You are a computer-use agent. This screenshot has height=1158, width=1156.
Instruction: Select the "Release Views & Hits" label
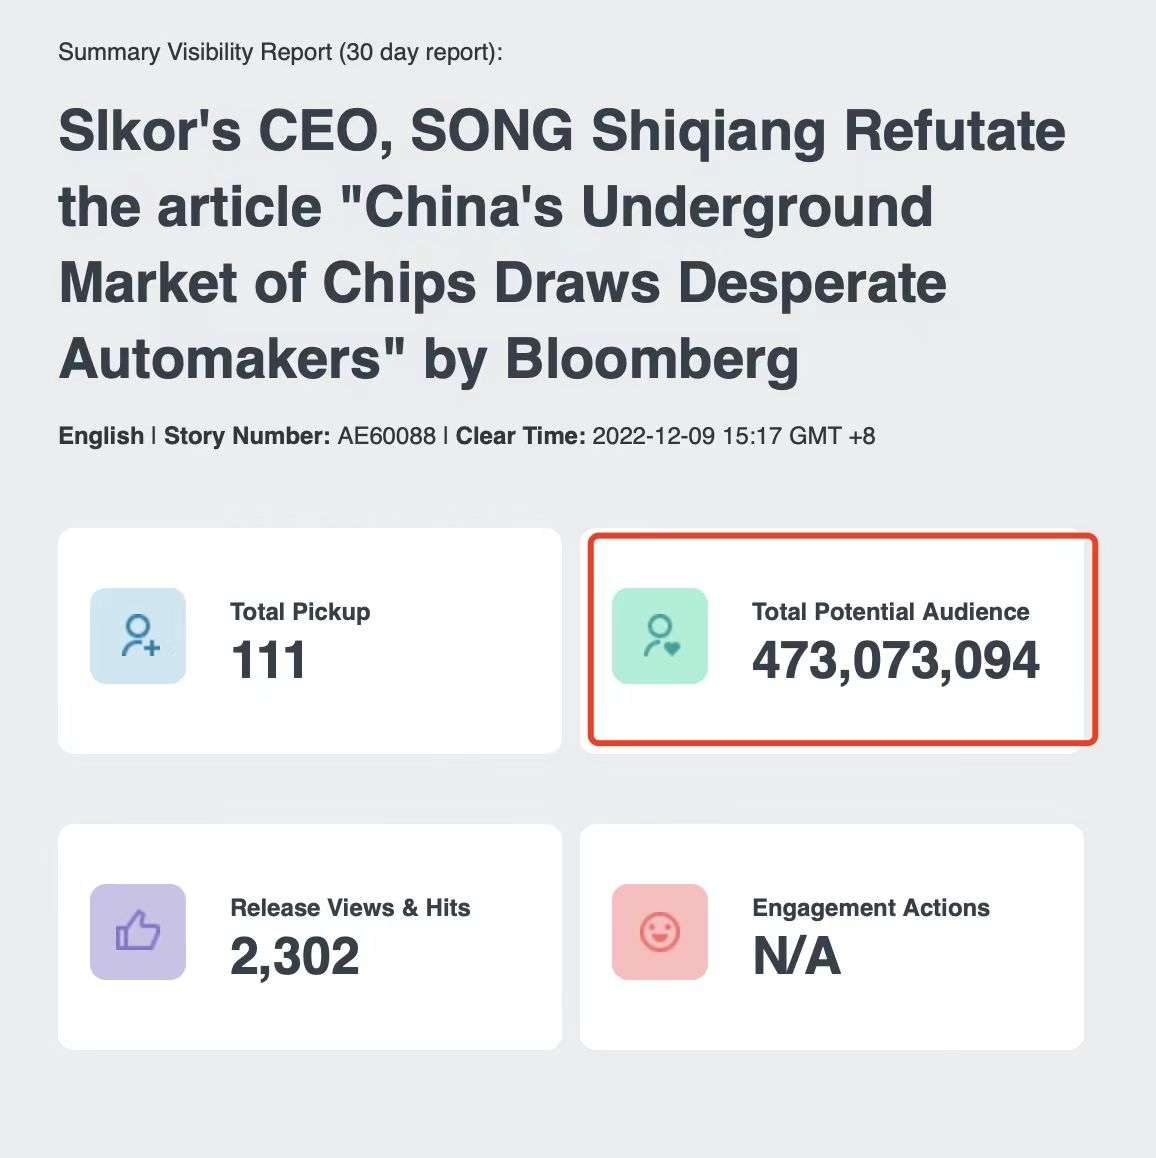(x=350, y=908)
